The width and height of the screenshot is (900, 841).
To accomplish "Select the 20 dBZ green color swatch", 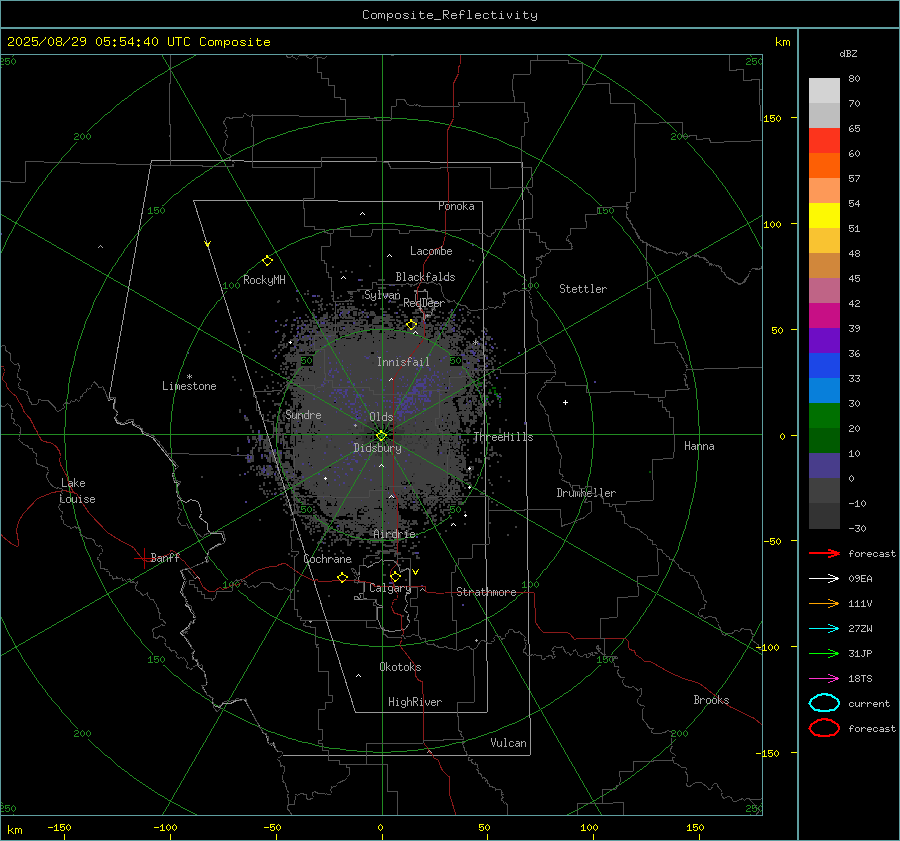I will click(824, 416).
